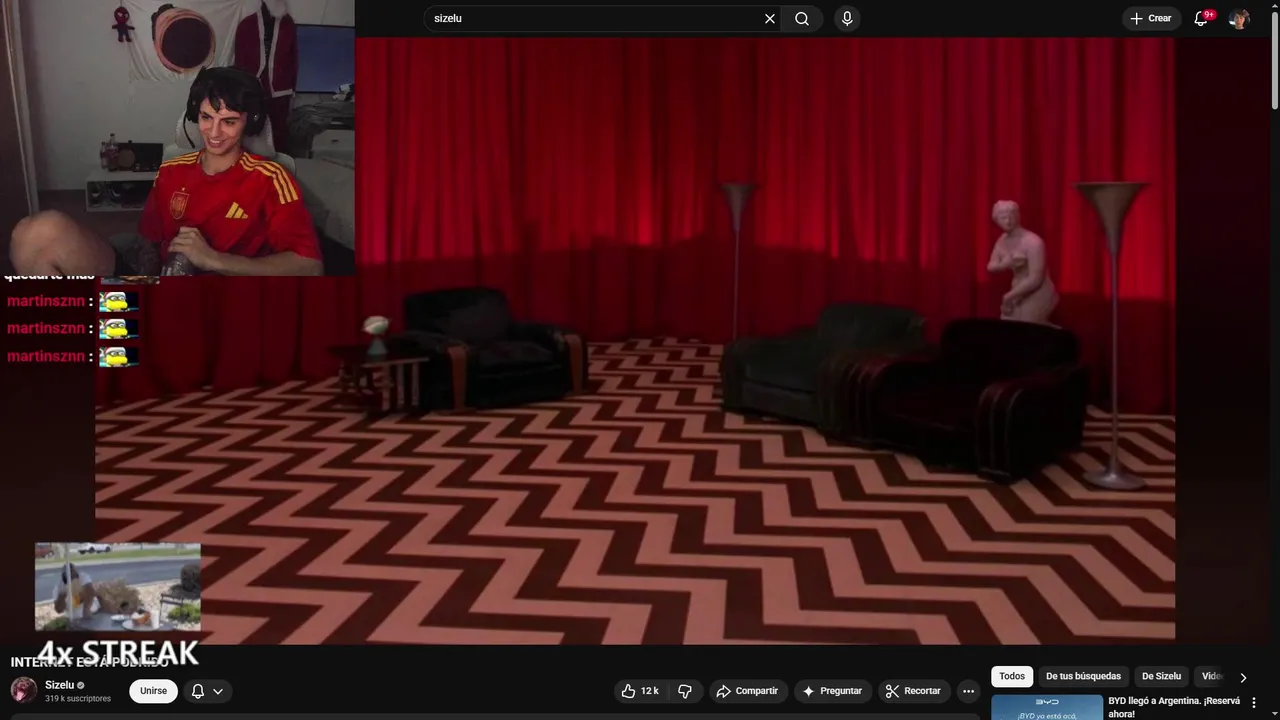This screenshot has height=720, width=1280.
Task: Click the Compartir button
Action: pos(747,691)
